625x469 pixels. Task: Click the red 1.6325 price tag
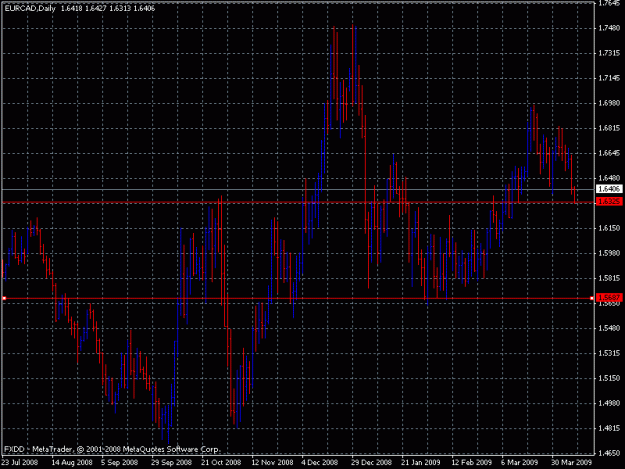click(x=609, y=202)
